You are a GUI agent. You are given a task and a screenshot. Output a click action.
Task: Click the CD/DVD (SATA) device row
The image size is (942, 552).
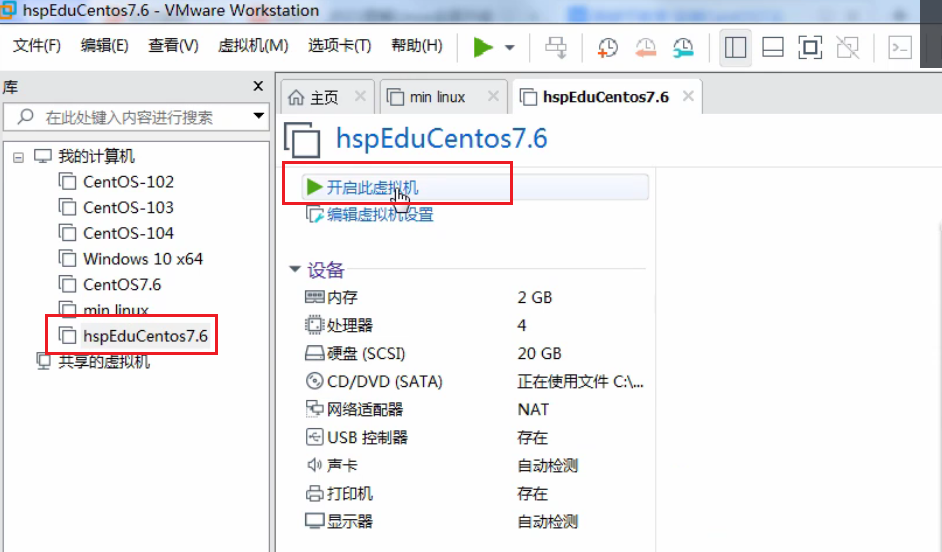click(x=475, y=381)
